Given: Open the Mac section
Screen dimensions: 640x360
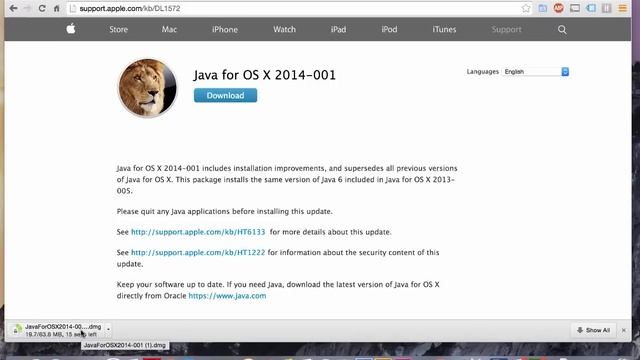Looking at the screenshot, I should [169, 29].
